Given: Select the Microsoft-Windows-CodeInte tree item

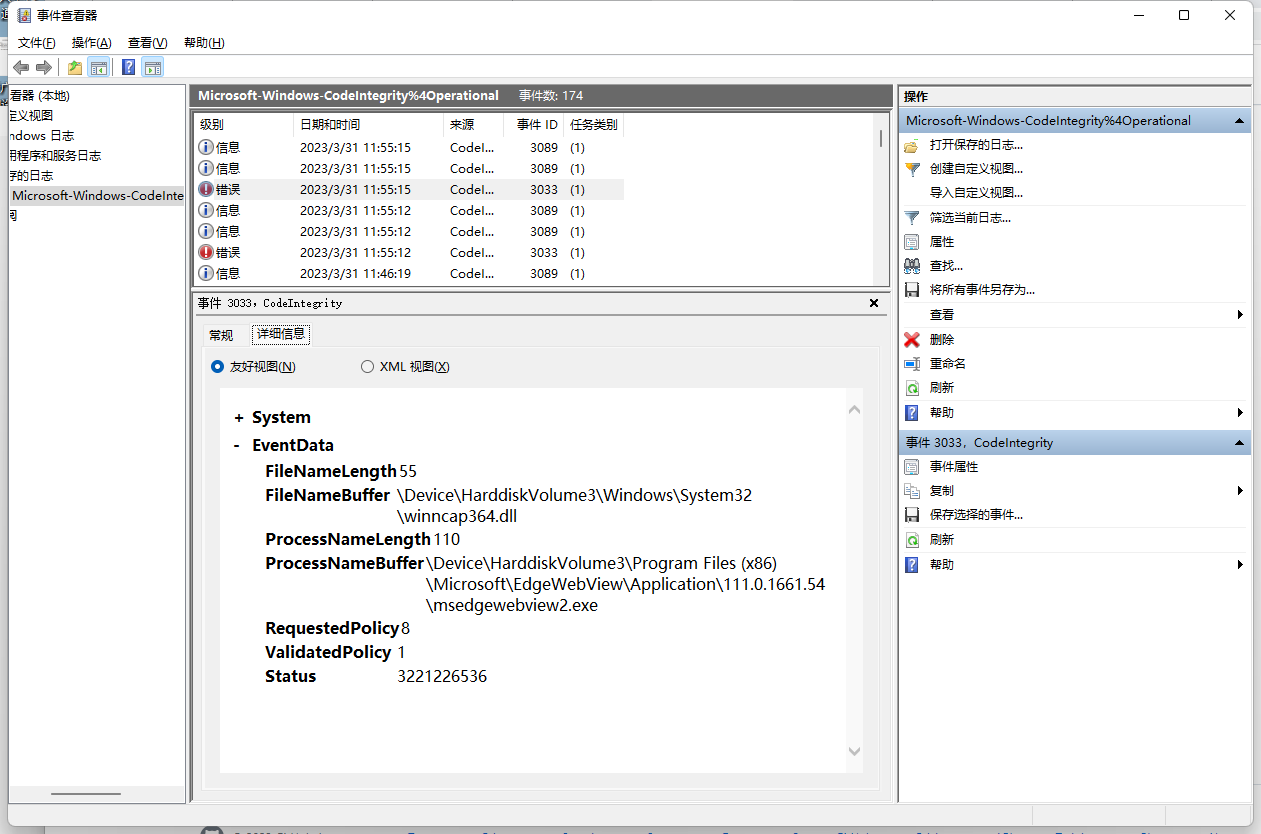Looking at the screenshot, I should [x=97, y=195].
